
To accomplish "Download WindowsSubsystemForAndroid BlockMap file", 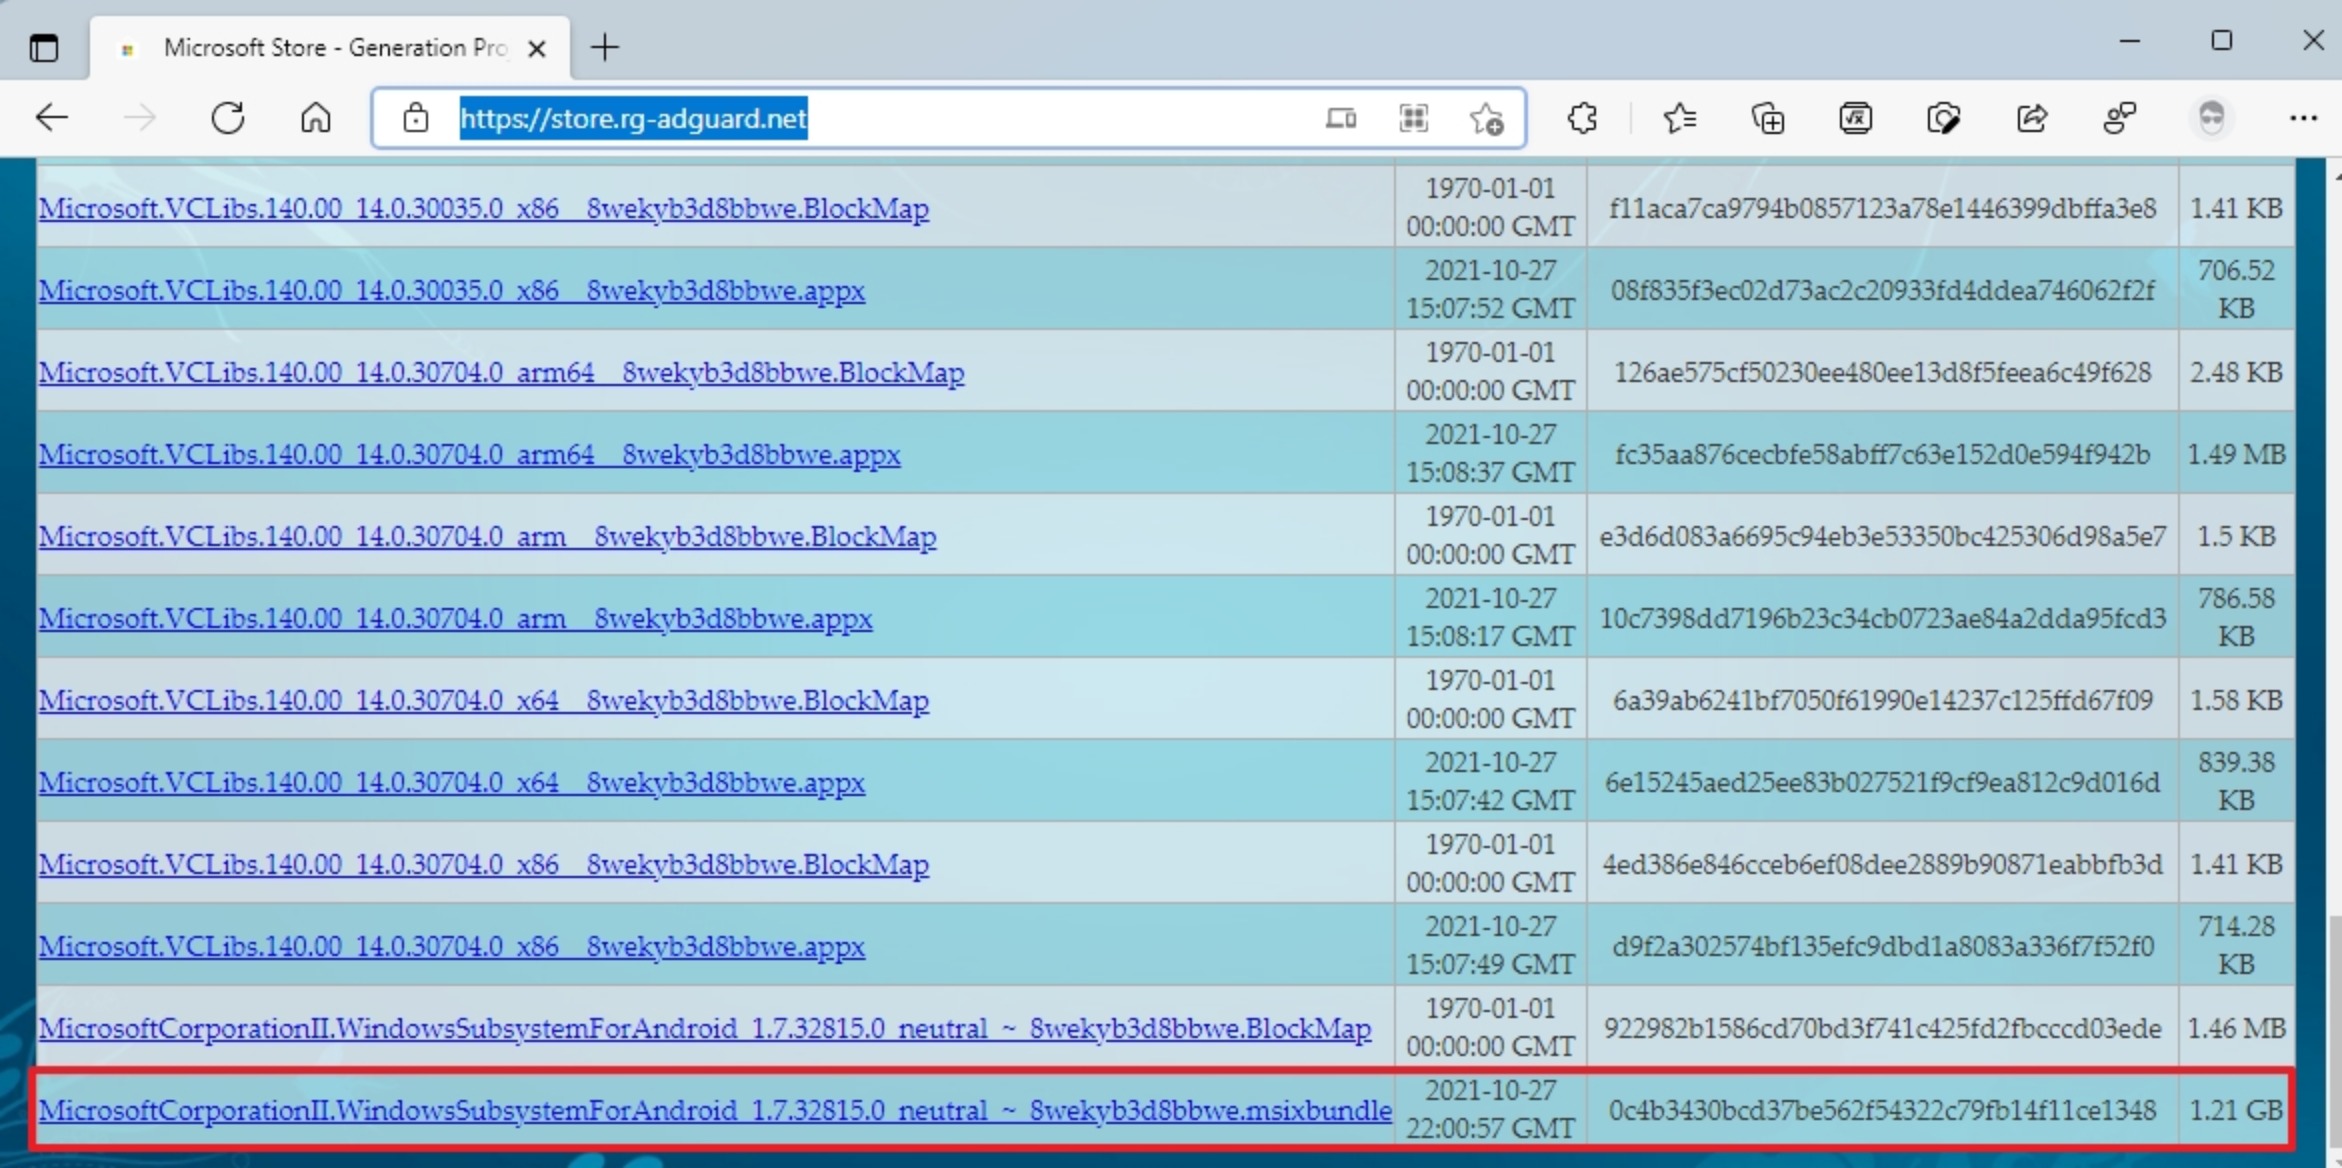I will click(704, 1028).
